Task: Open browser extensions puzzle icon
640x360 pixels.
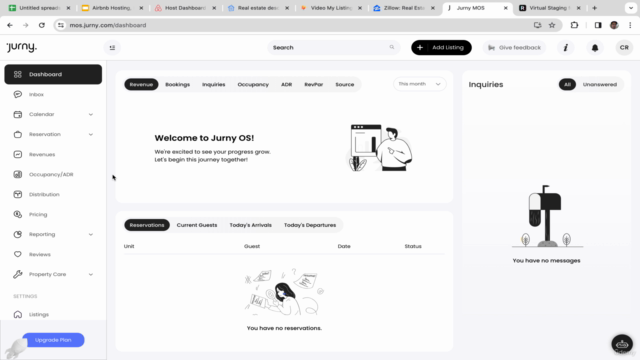Action: (574, 25)
